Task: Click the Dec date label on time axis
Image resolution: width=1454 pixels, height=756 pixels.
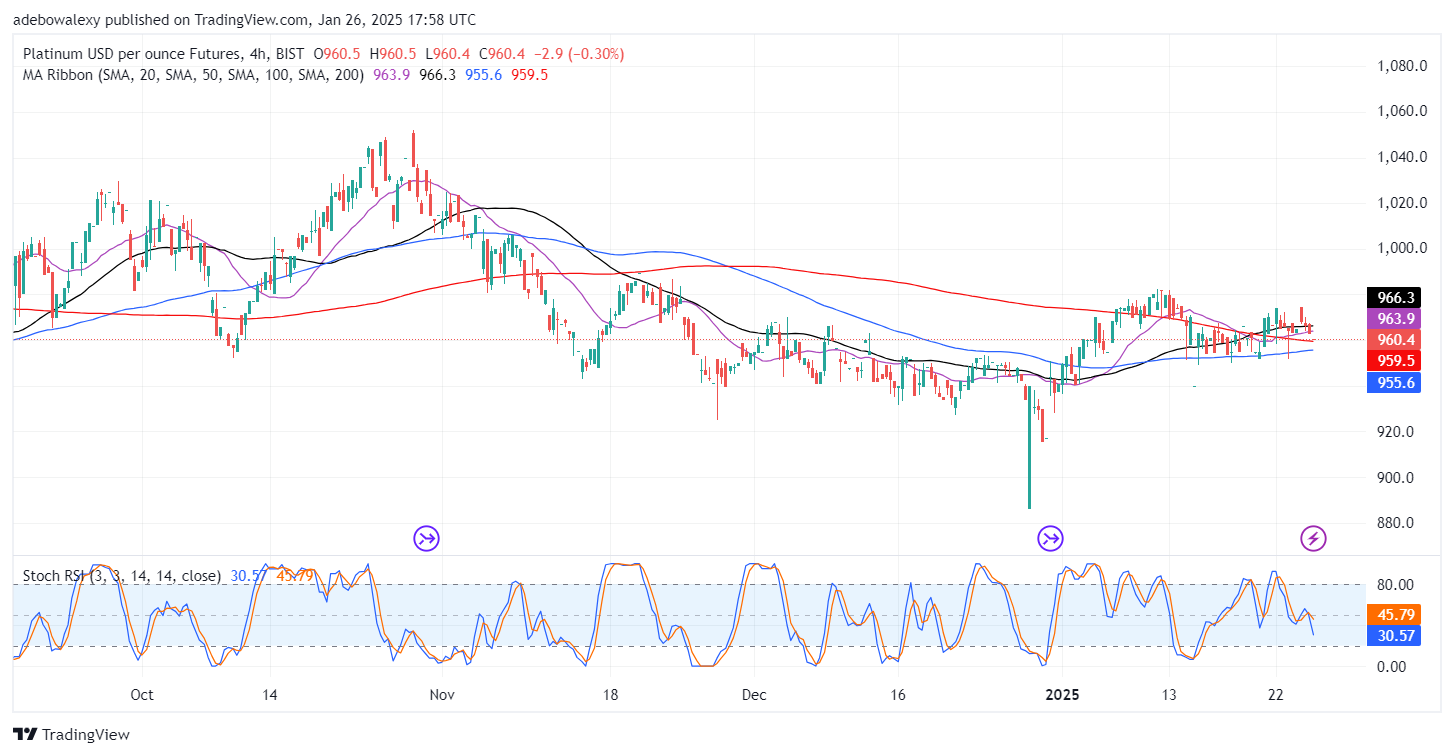Action: tap(754, 695)
